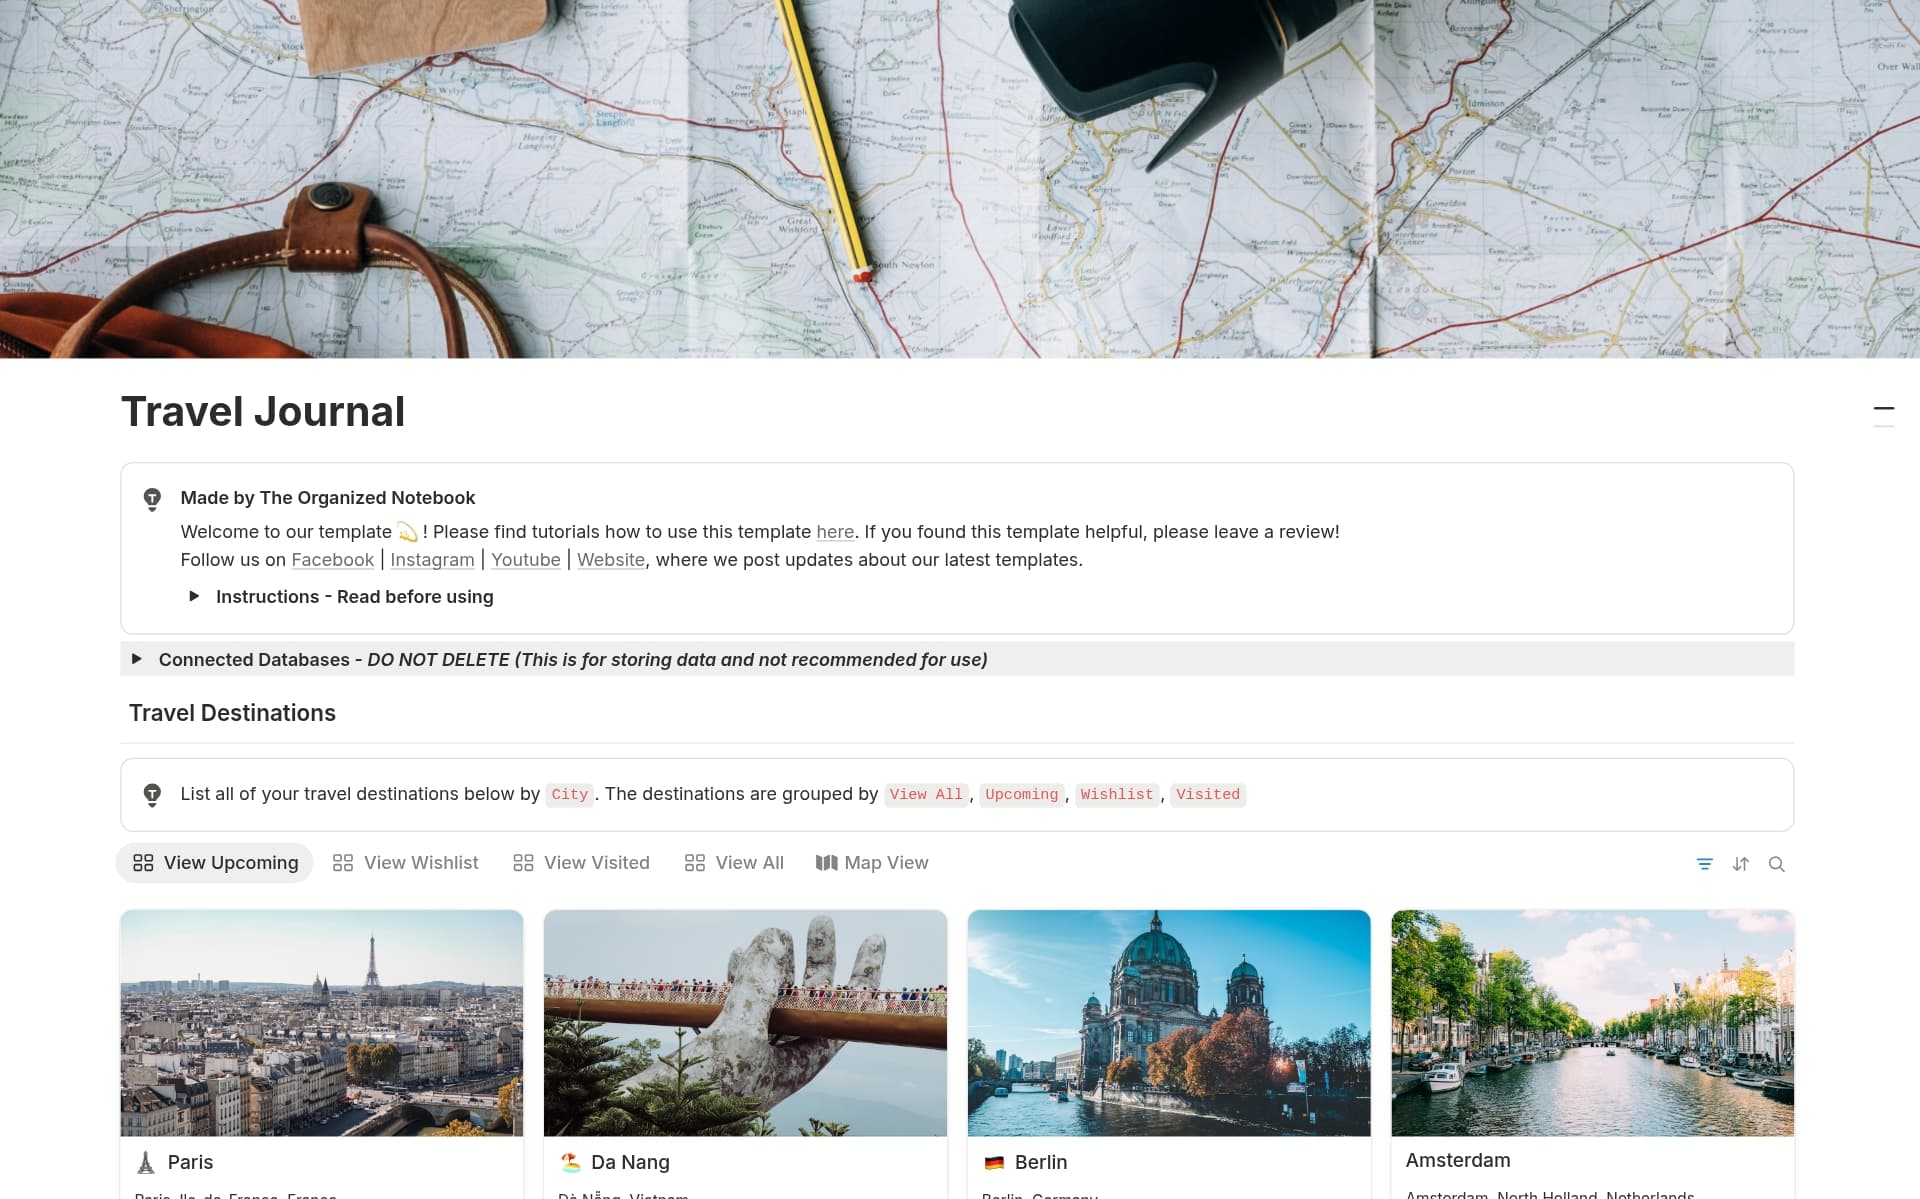The width and height of the screenshot is (1920, 1199).
Task: Click the lightbulb icon on the Made by callout
Action: [x=152, y=497]
